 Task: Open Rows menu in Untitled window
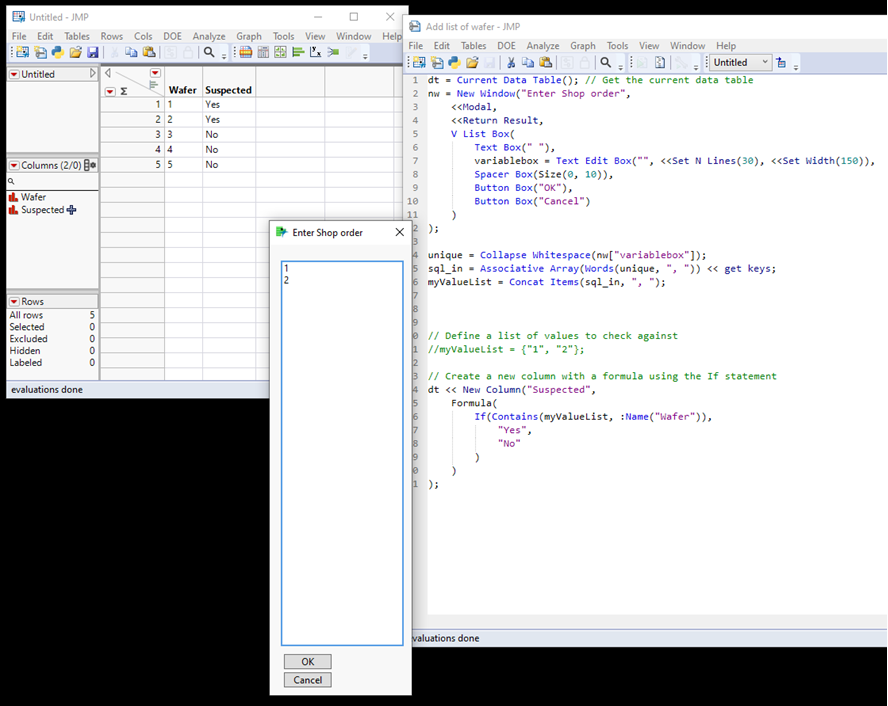click(x=112, y=36)
